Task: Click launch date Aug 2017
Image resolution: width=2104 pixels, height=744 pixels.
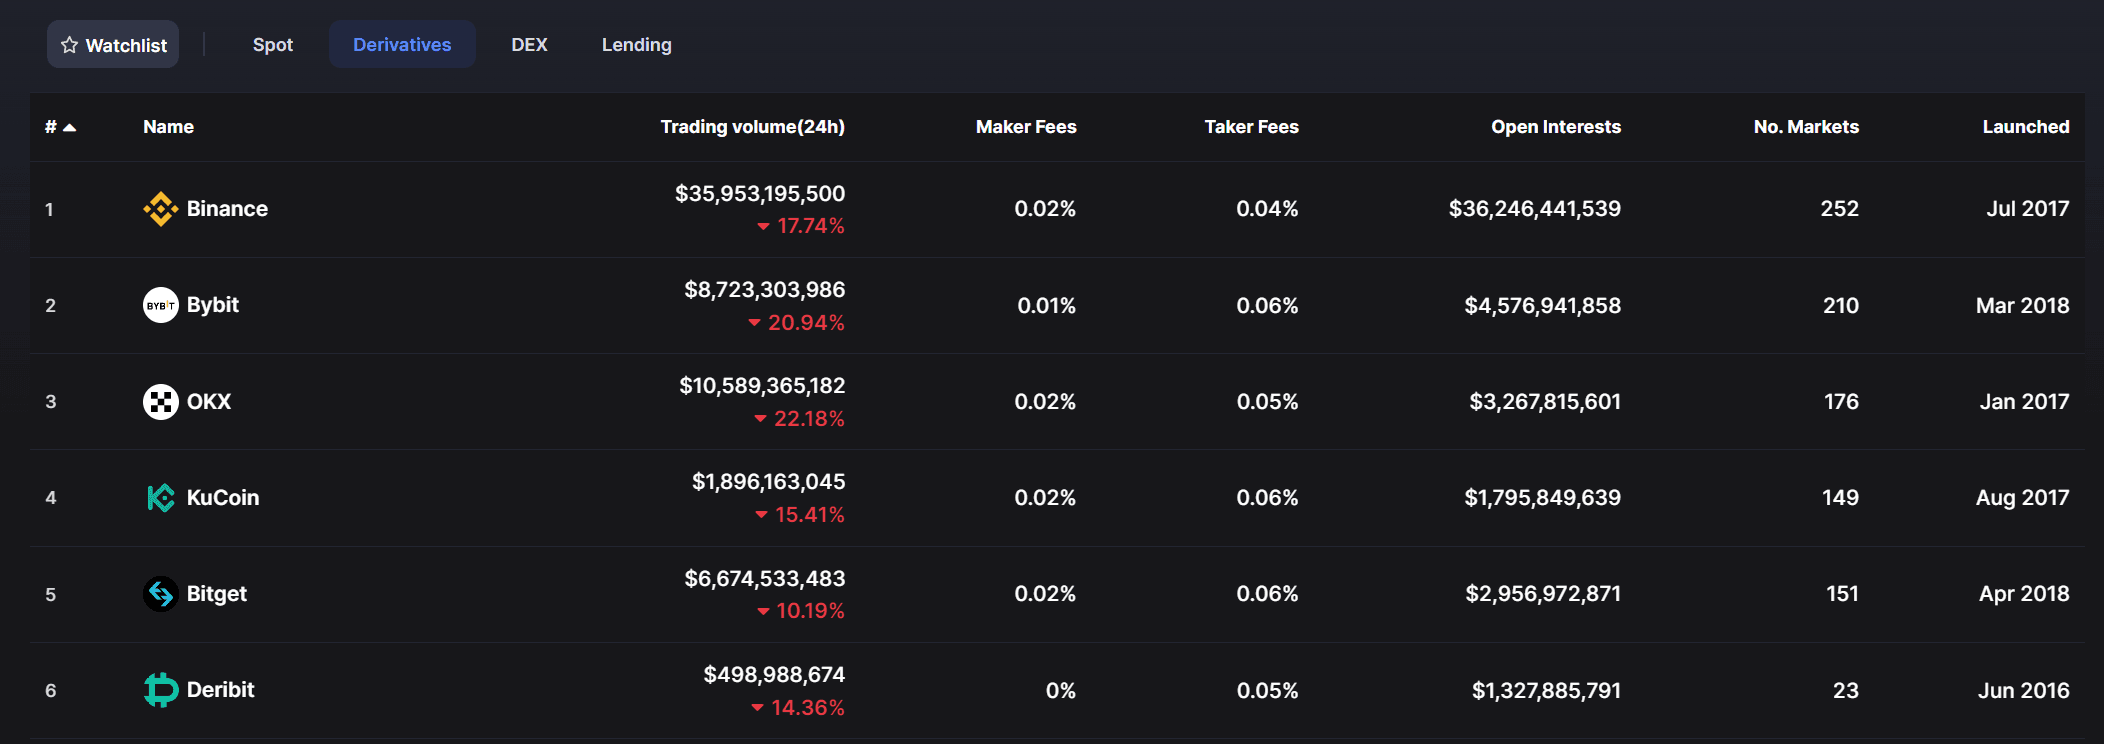Action: [2023, 498]
